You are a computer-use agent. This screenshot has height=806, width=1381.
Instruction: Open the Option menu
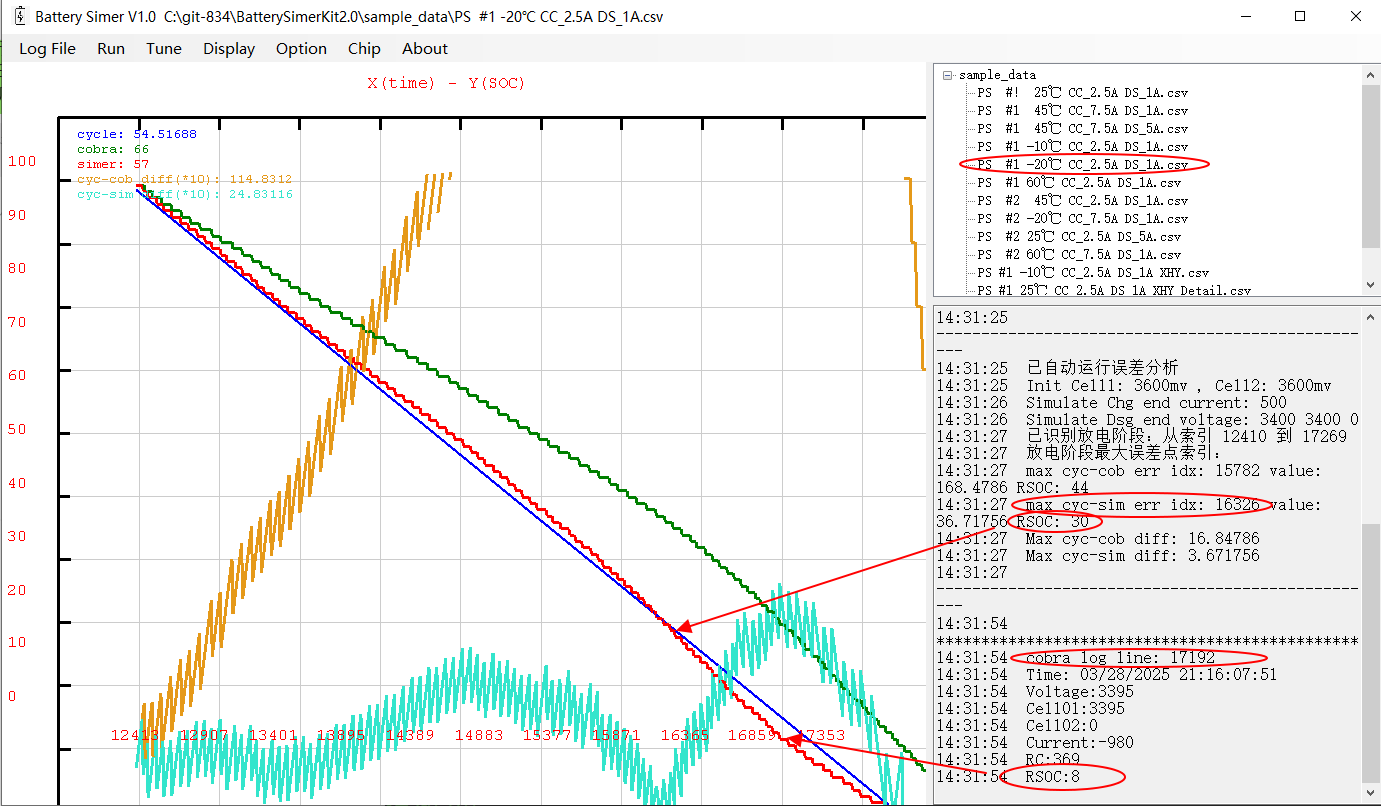(301, 48)
